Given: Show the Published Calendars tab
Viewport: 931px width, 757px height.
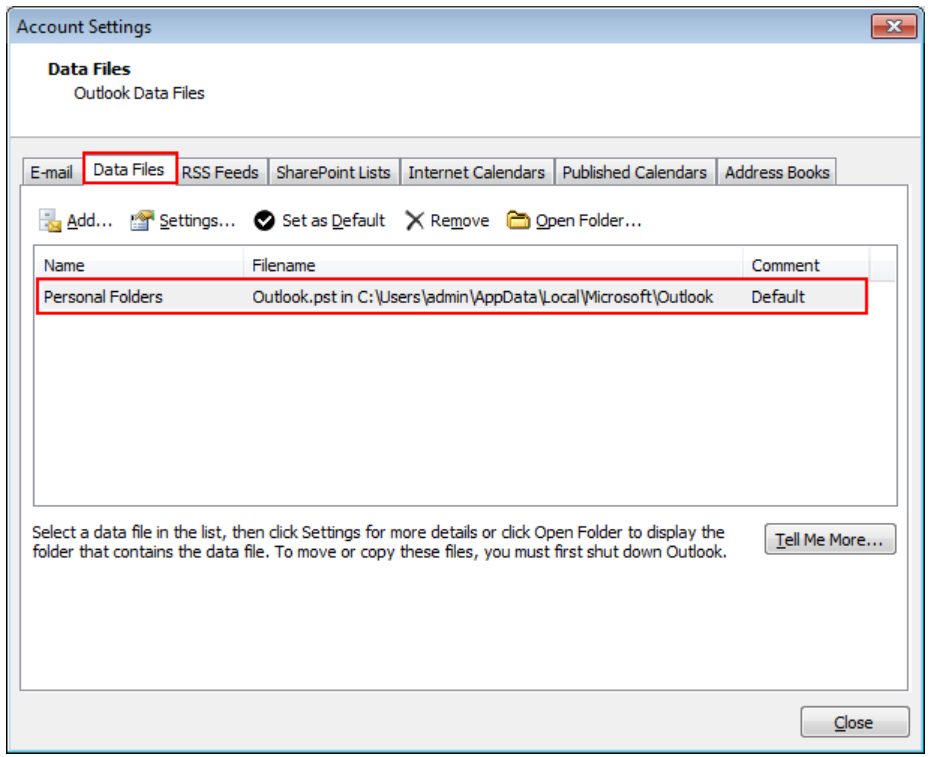Looking at the screenshot, I should [x=635, y=172].
